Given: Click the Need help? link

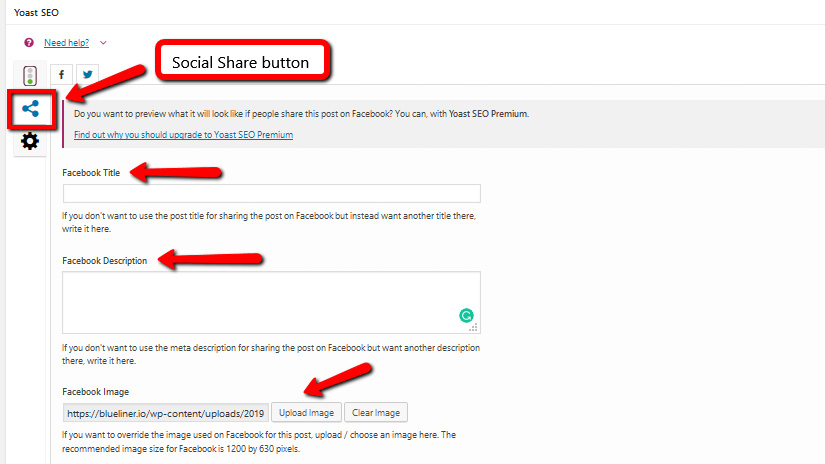Looking at the screenshot, I should click(66, 43).
